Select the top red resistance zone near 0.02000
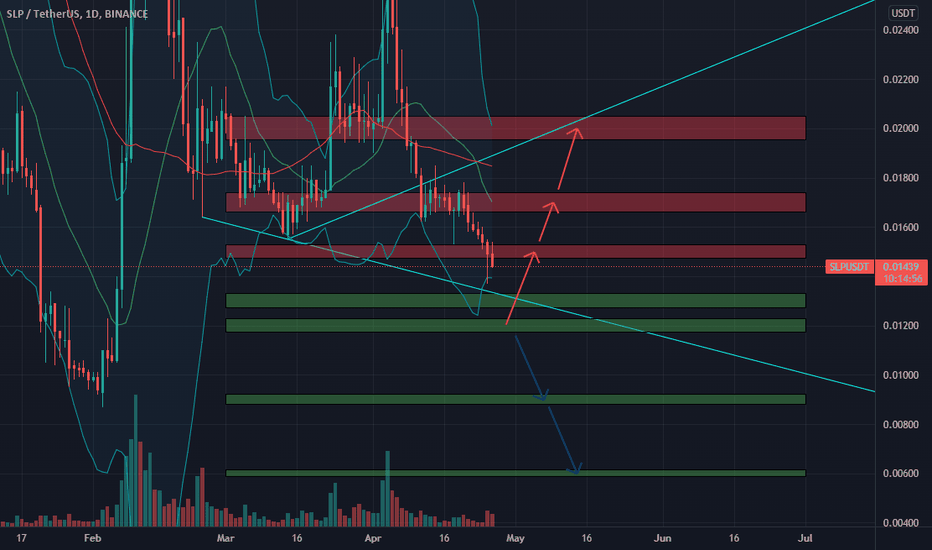Screen dimensions: 932x550 (x=516, y=128)
